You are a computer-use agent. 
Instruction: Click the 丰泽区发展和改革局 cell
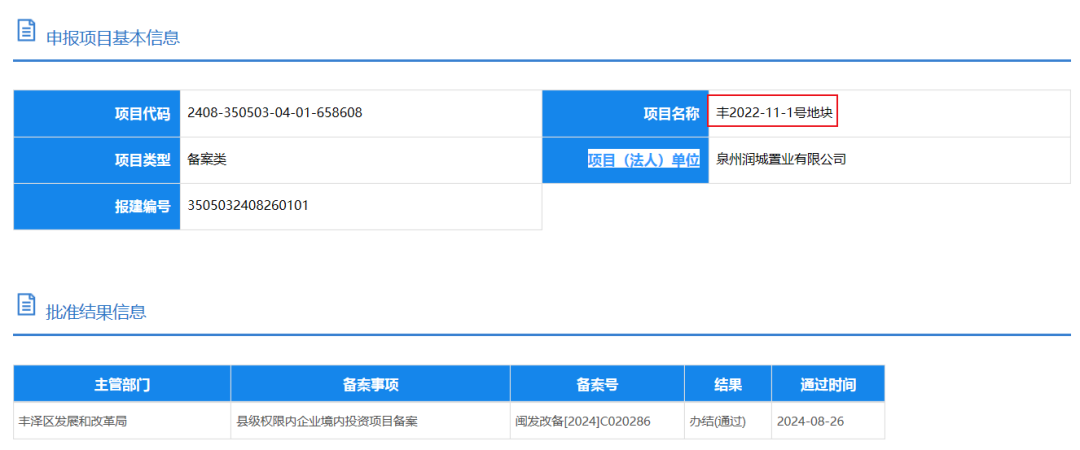(122, 421)
